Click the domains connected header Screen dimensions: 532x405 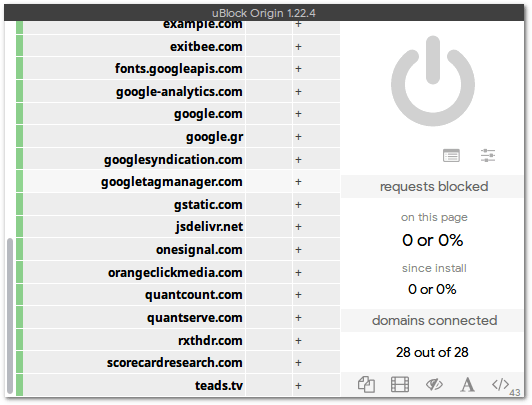(434, 321)
